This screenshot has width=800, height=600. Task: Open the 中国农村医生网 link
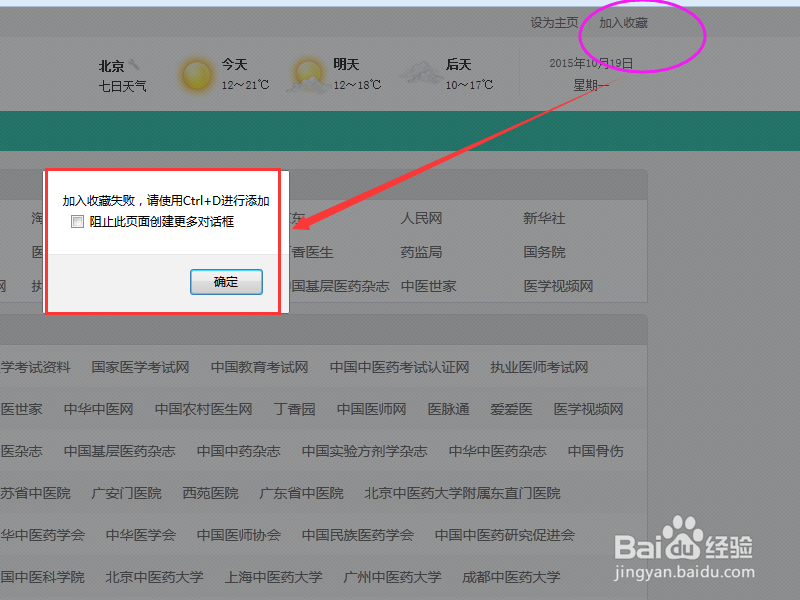(x=204, y=409)
